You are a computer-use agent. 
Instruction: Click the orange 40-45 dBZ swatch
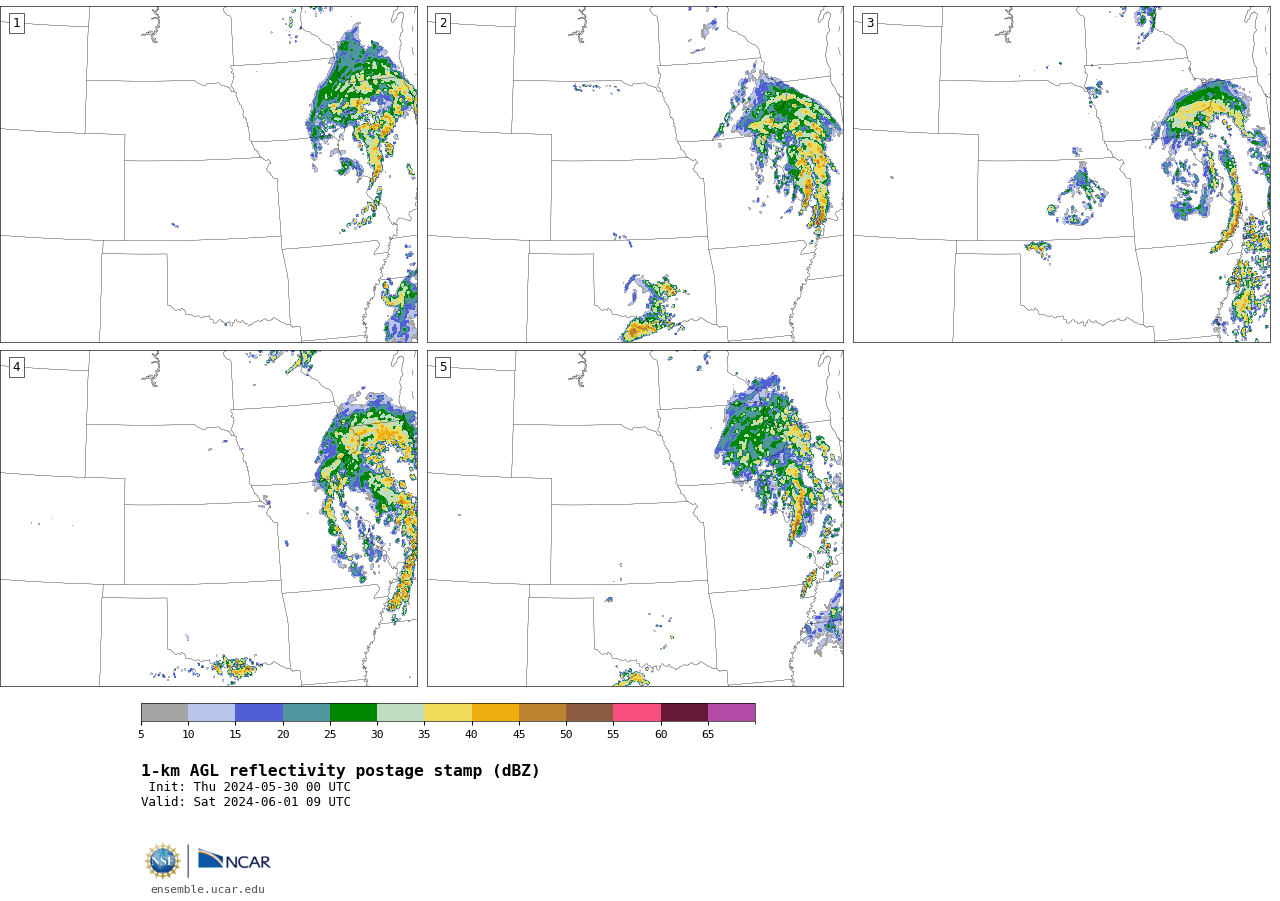point(495,713)
